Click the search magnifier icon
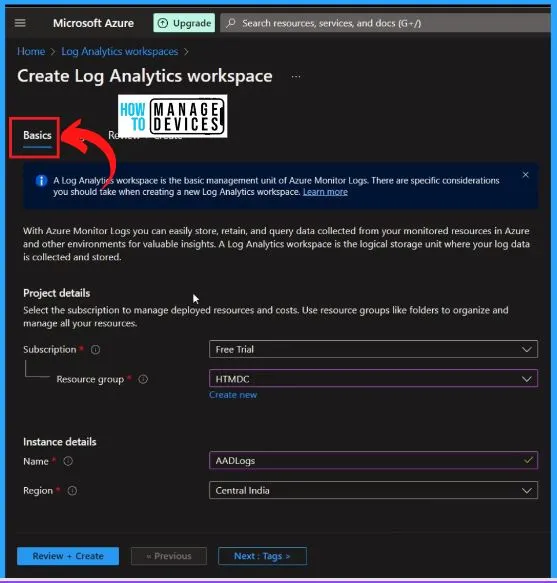The image size is (557, 583). pyautogui.click(x=231, y=23)
